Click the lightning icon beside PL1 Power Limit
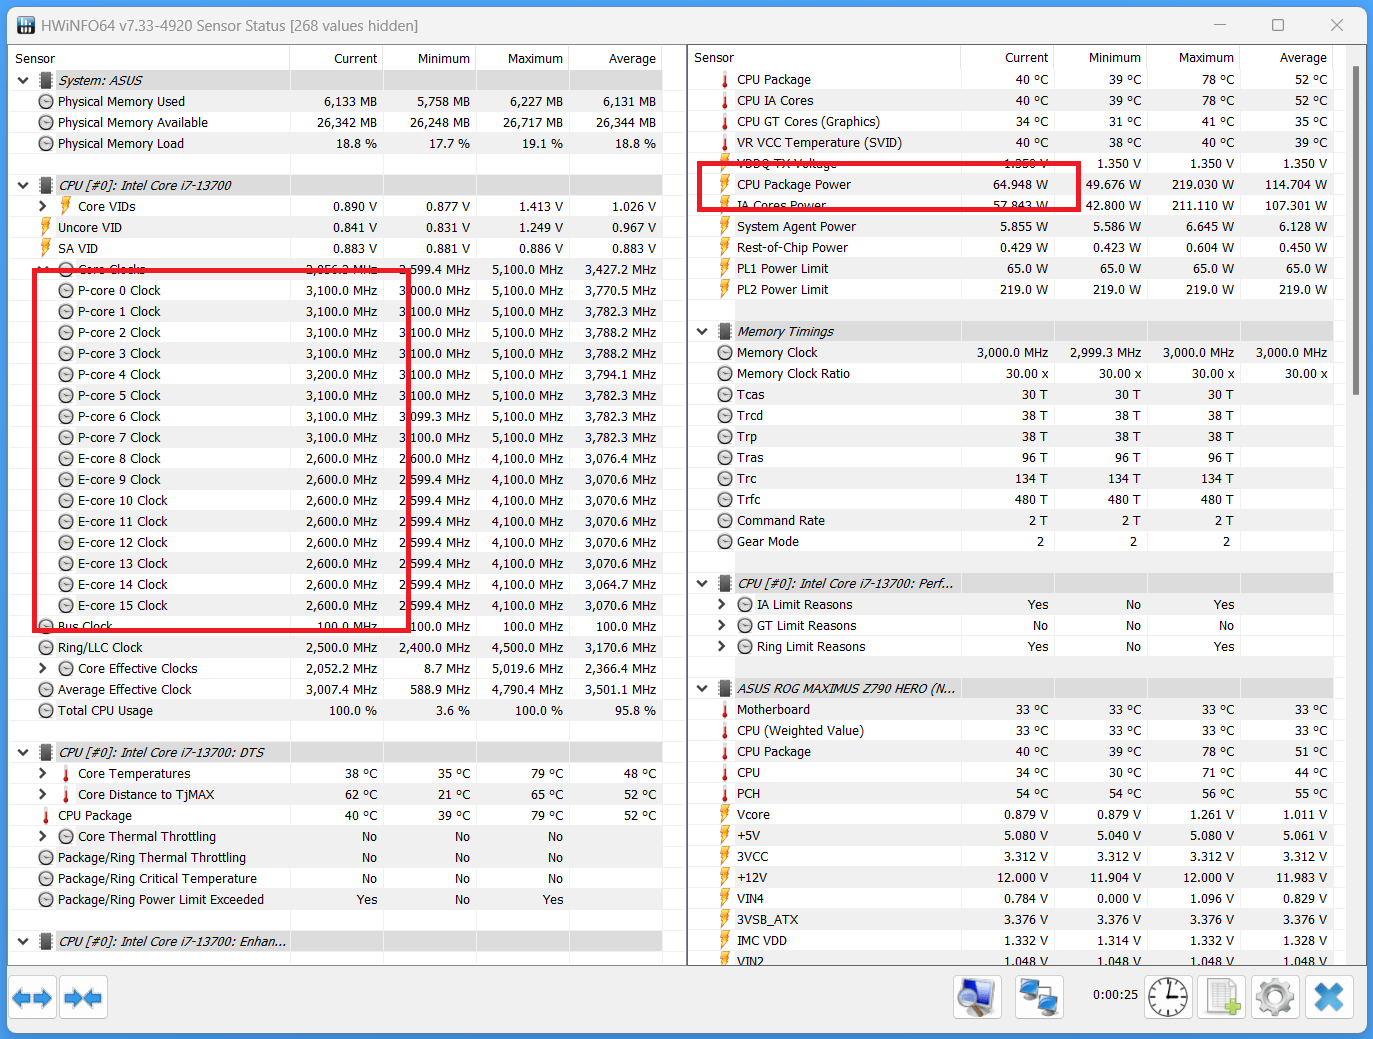The height and width of the screenshot is (1039, 1373). coord(725,268)
